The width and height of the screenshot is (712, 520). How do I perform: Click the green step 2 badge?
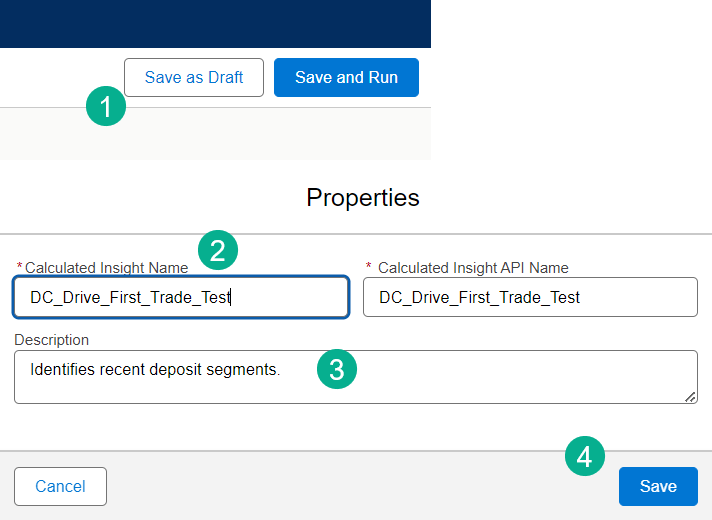click(x=218, y=250)
